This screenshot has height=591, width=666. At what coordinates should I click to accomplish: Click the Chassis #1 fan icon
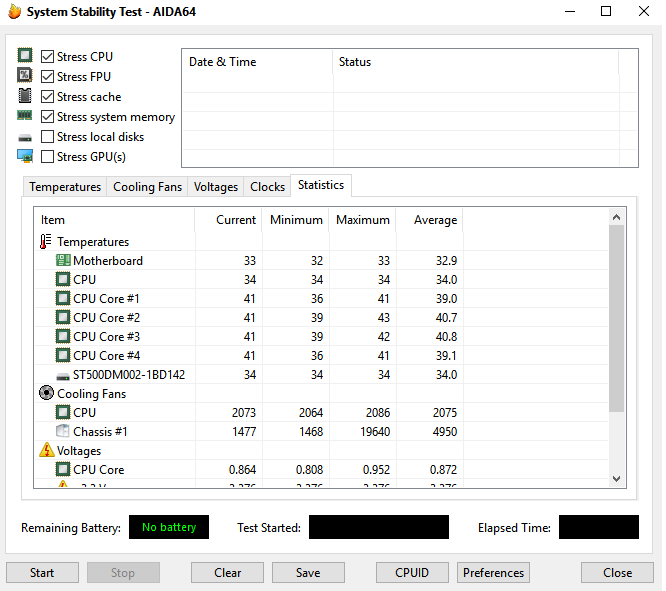pos(63,432)
